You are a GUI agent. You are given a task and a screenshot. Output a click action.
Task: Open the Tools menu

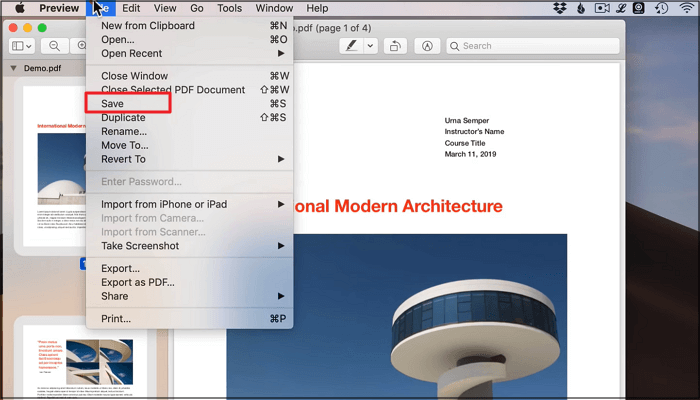click(229, 8)
